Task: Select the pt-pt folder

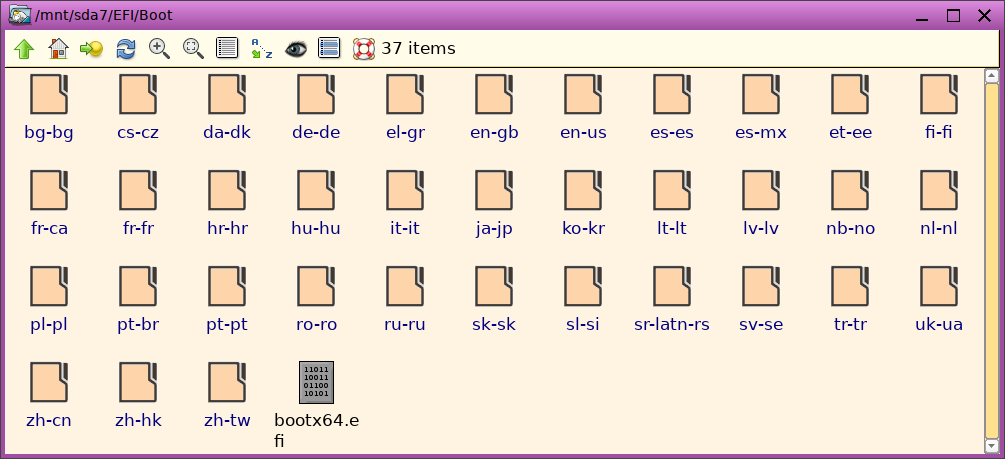Action: (227, 299)
